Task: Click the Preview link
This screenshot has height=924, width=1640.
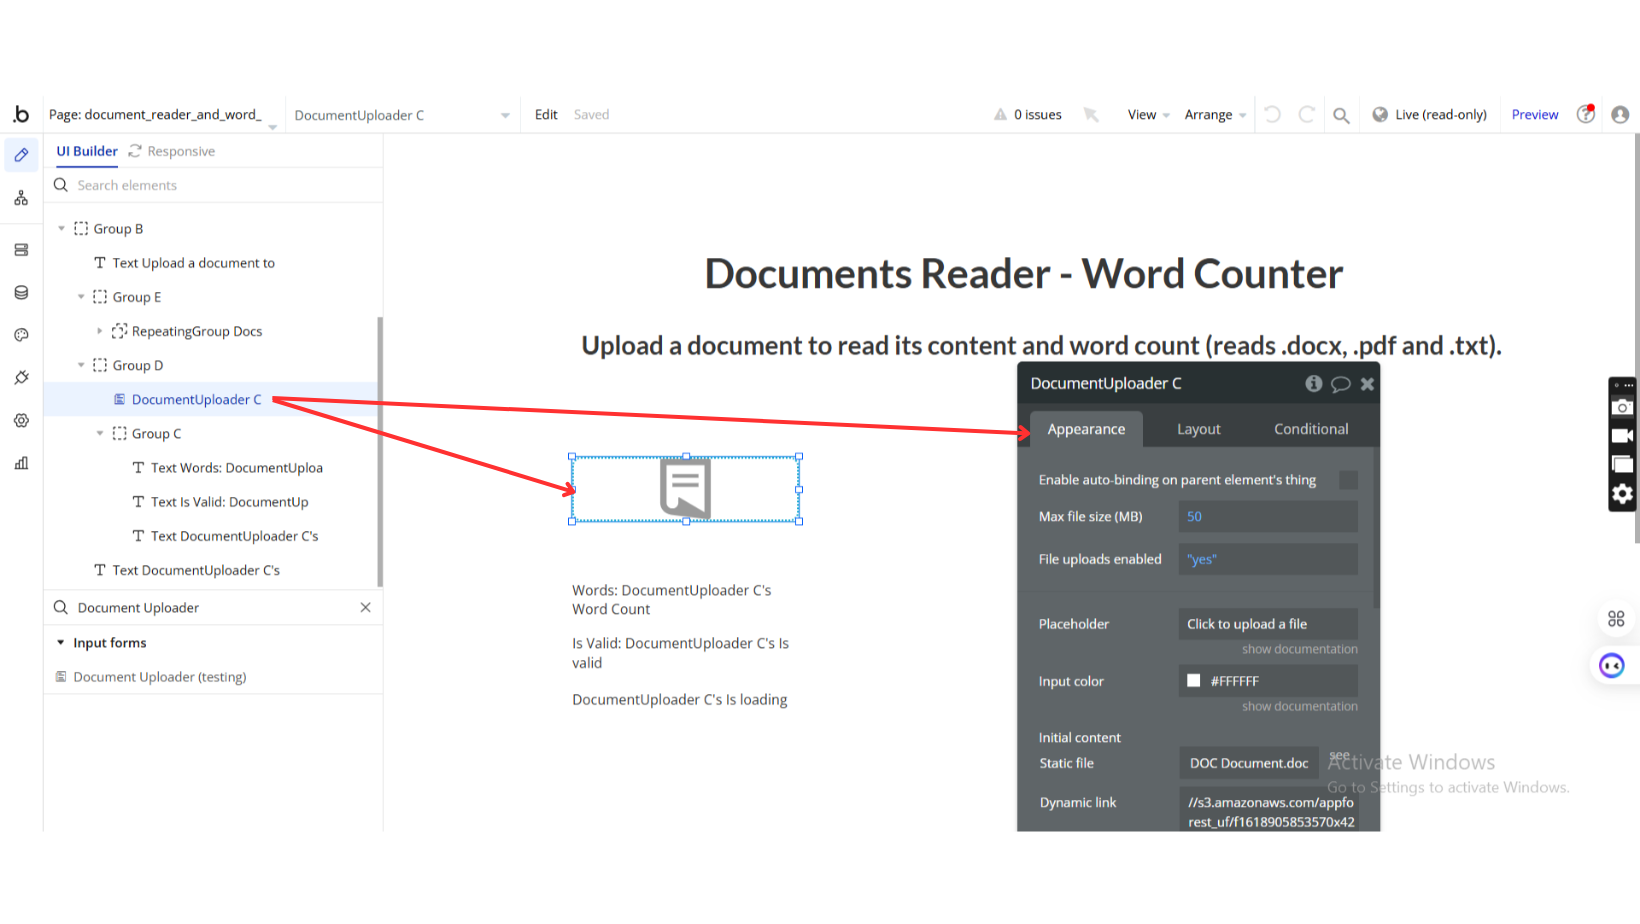Action: pyautogui.click(x=1534, y=115)
